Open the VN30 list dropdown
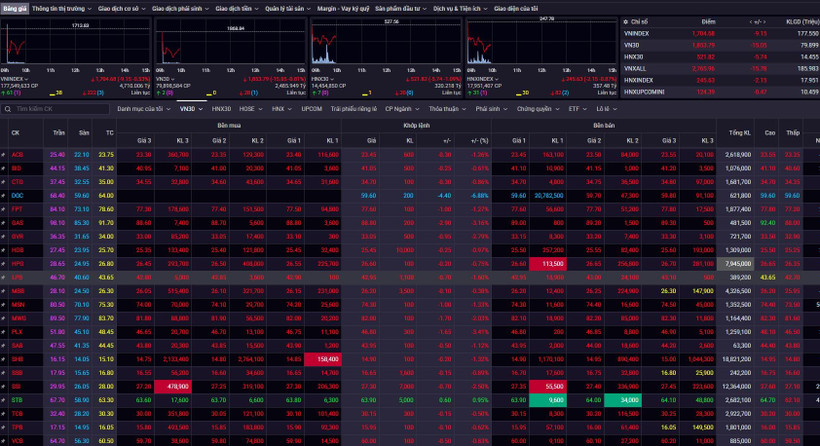Viewport: 820px width, 446px height. click(x=189, y=108)
